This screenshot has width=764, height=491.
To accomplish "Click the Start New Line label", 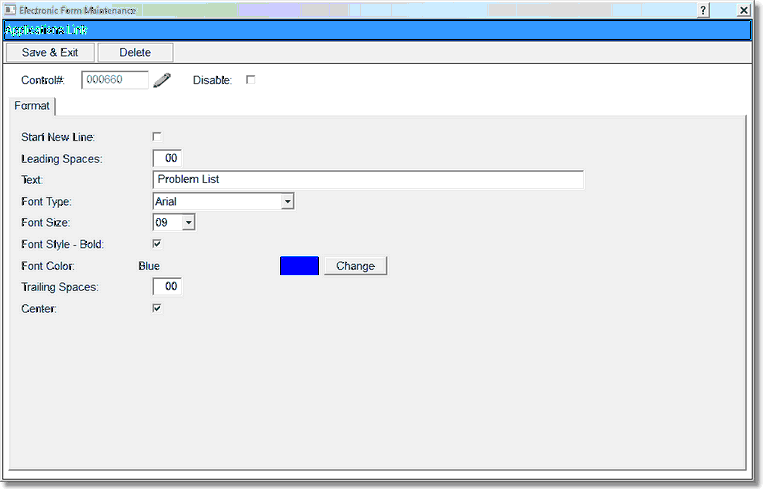I will point(58,137).
